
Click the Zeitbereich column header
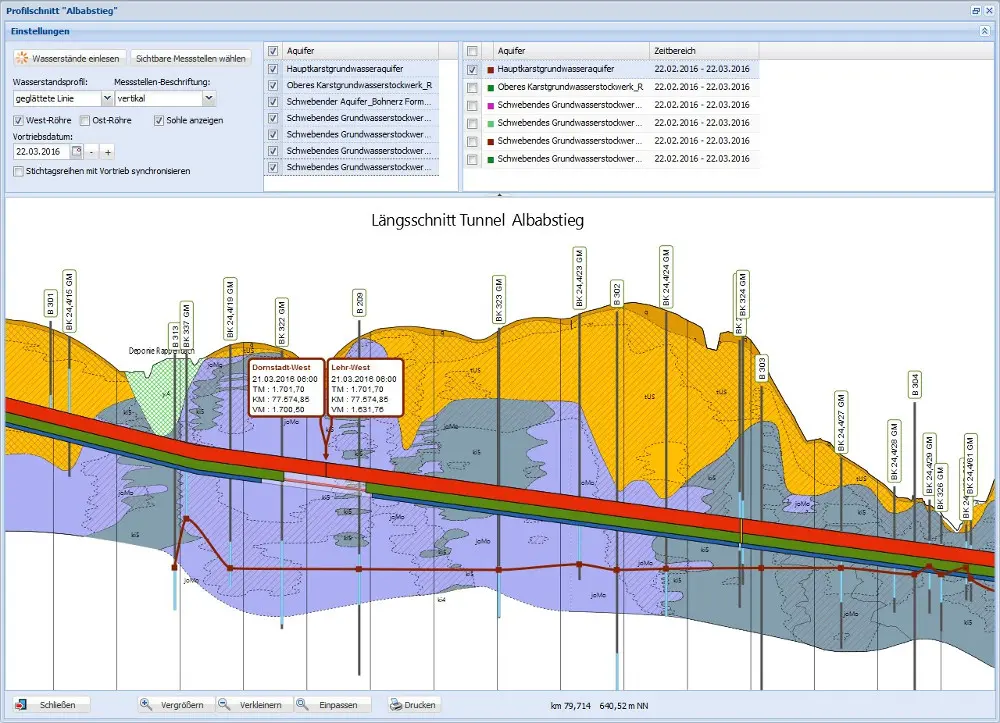click(704, 50)
